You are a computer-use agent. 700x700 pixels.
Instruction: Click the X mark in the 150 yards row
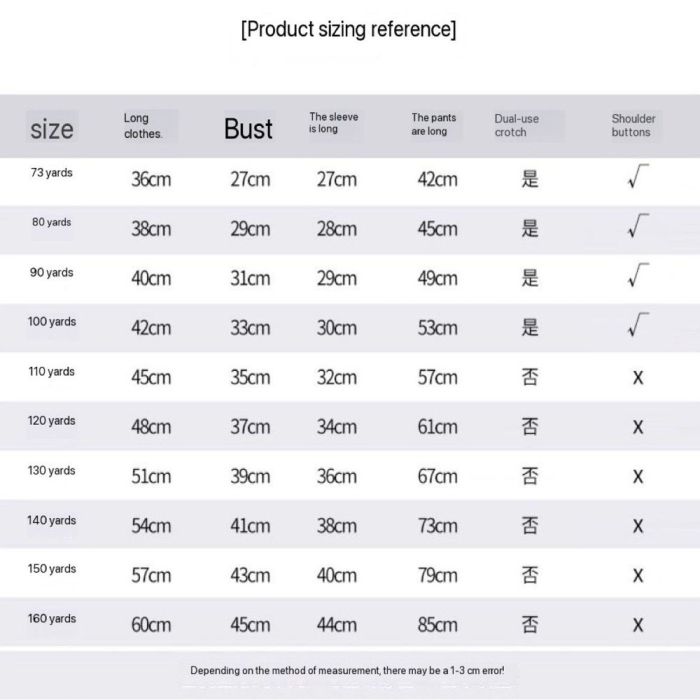[638, 576]
